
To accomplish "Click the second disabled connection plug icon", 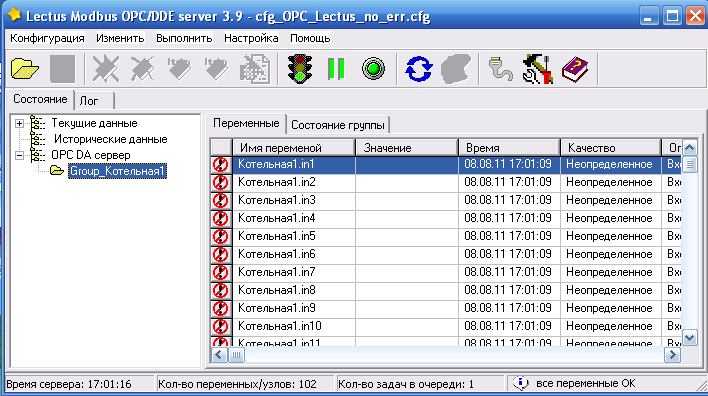I will click(142, 69).
